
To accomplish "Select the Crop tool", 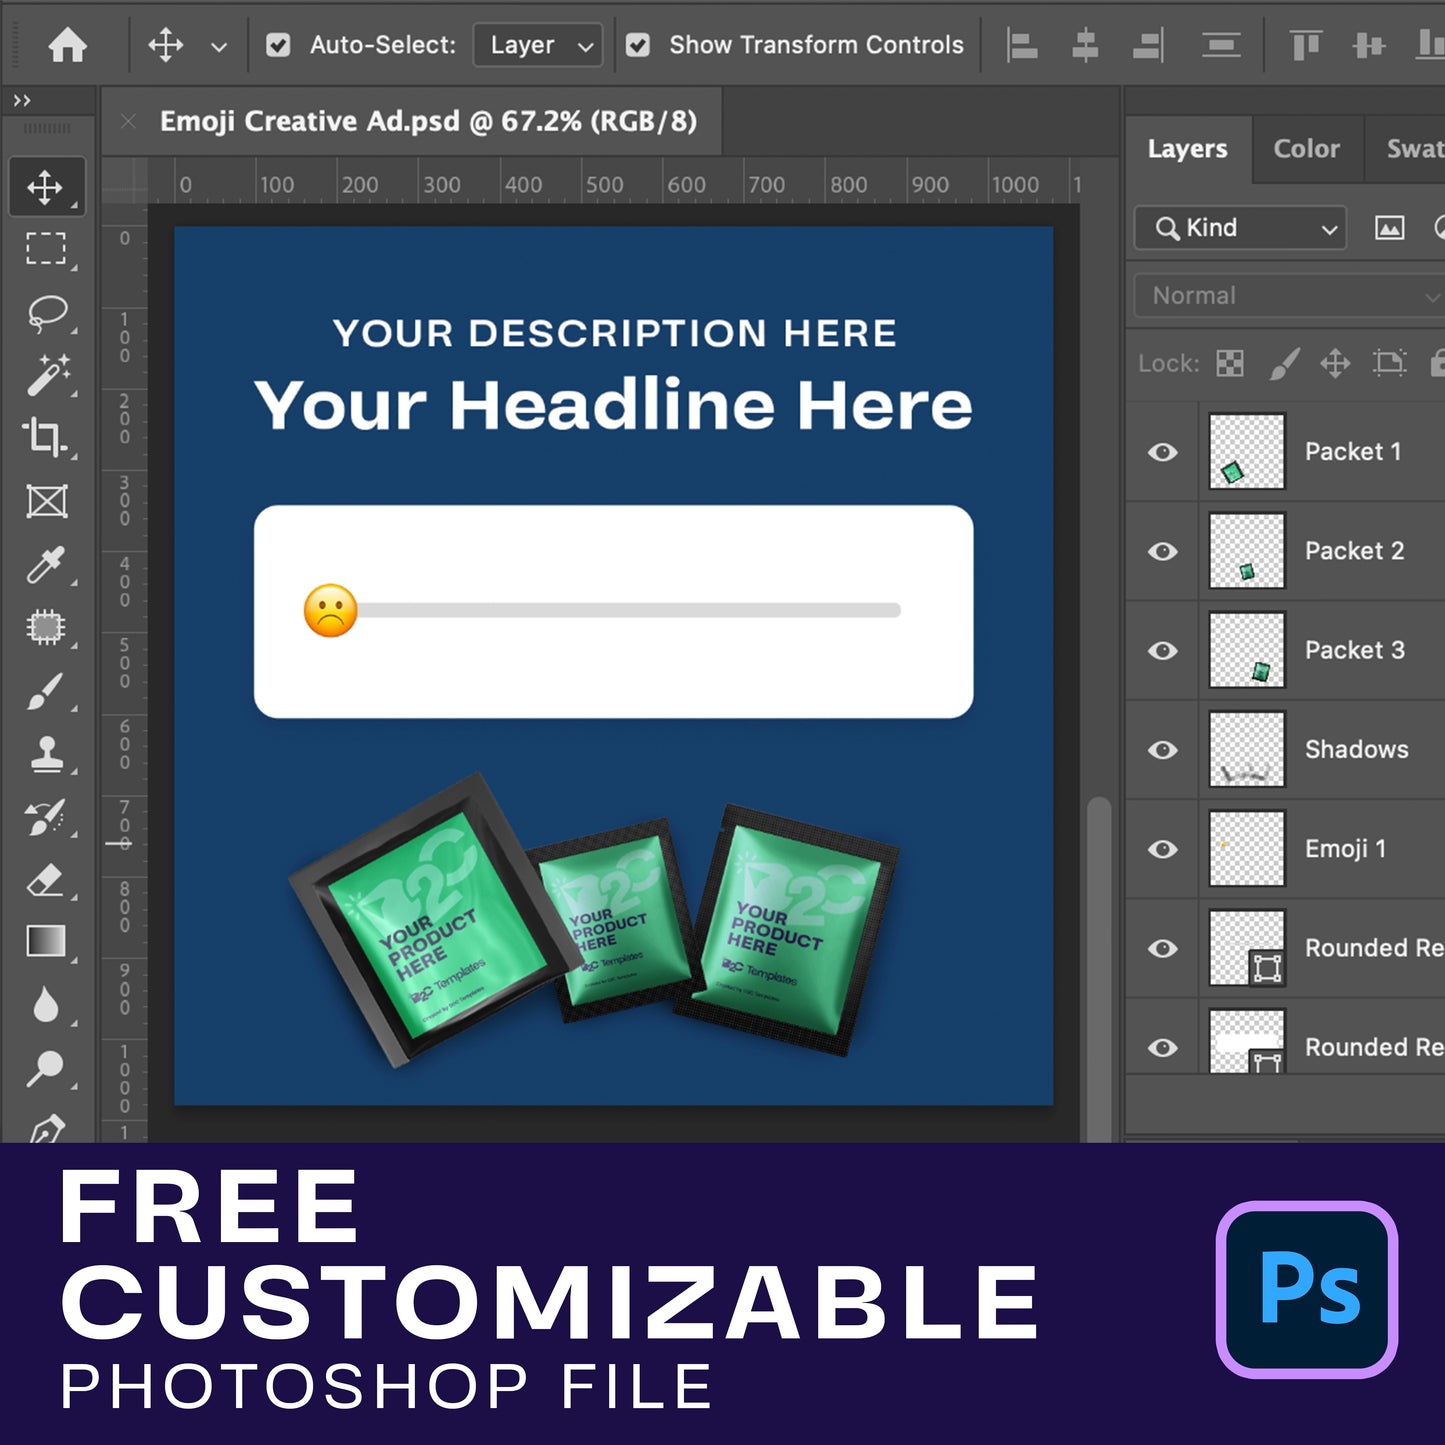I will point(45,438).
